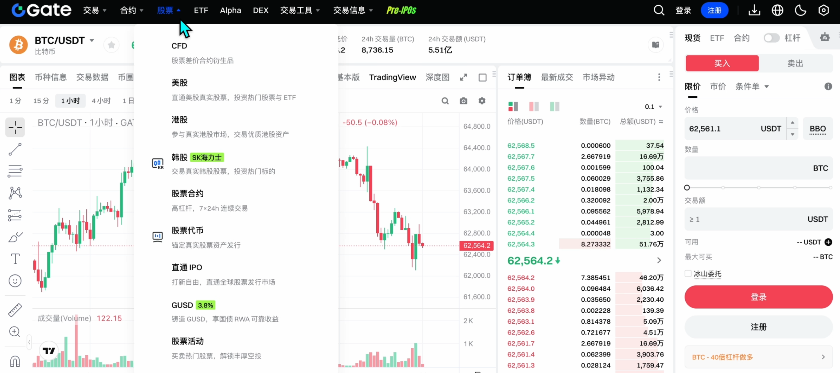Click the guide book icon
Image resolution: width=840 pixels, height=373 pixels.
click(x=655, y=45)
